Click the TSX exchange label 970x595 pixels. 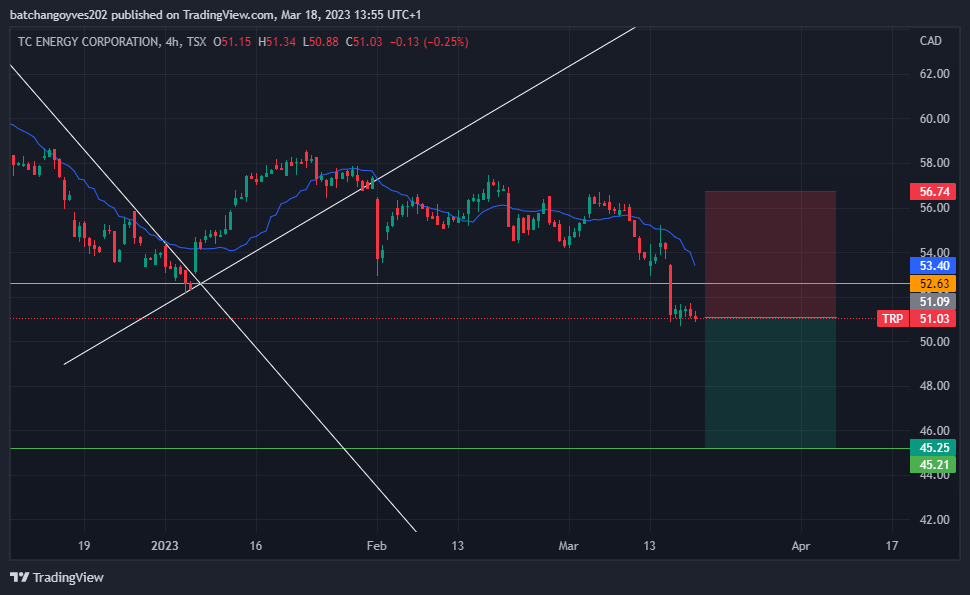(197, 42)
